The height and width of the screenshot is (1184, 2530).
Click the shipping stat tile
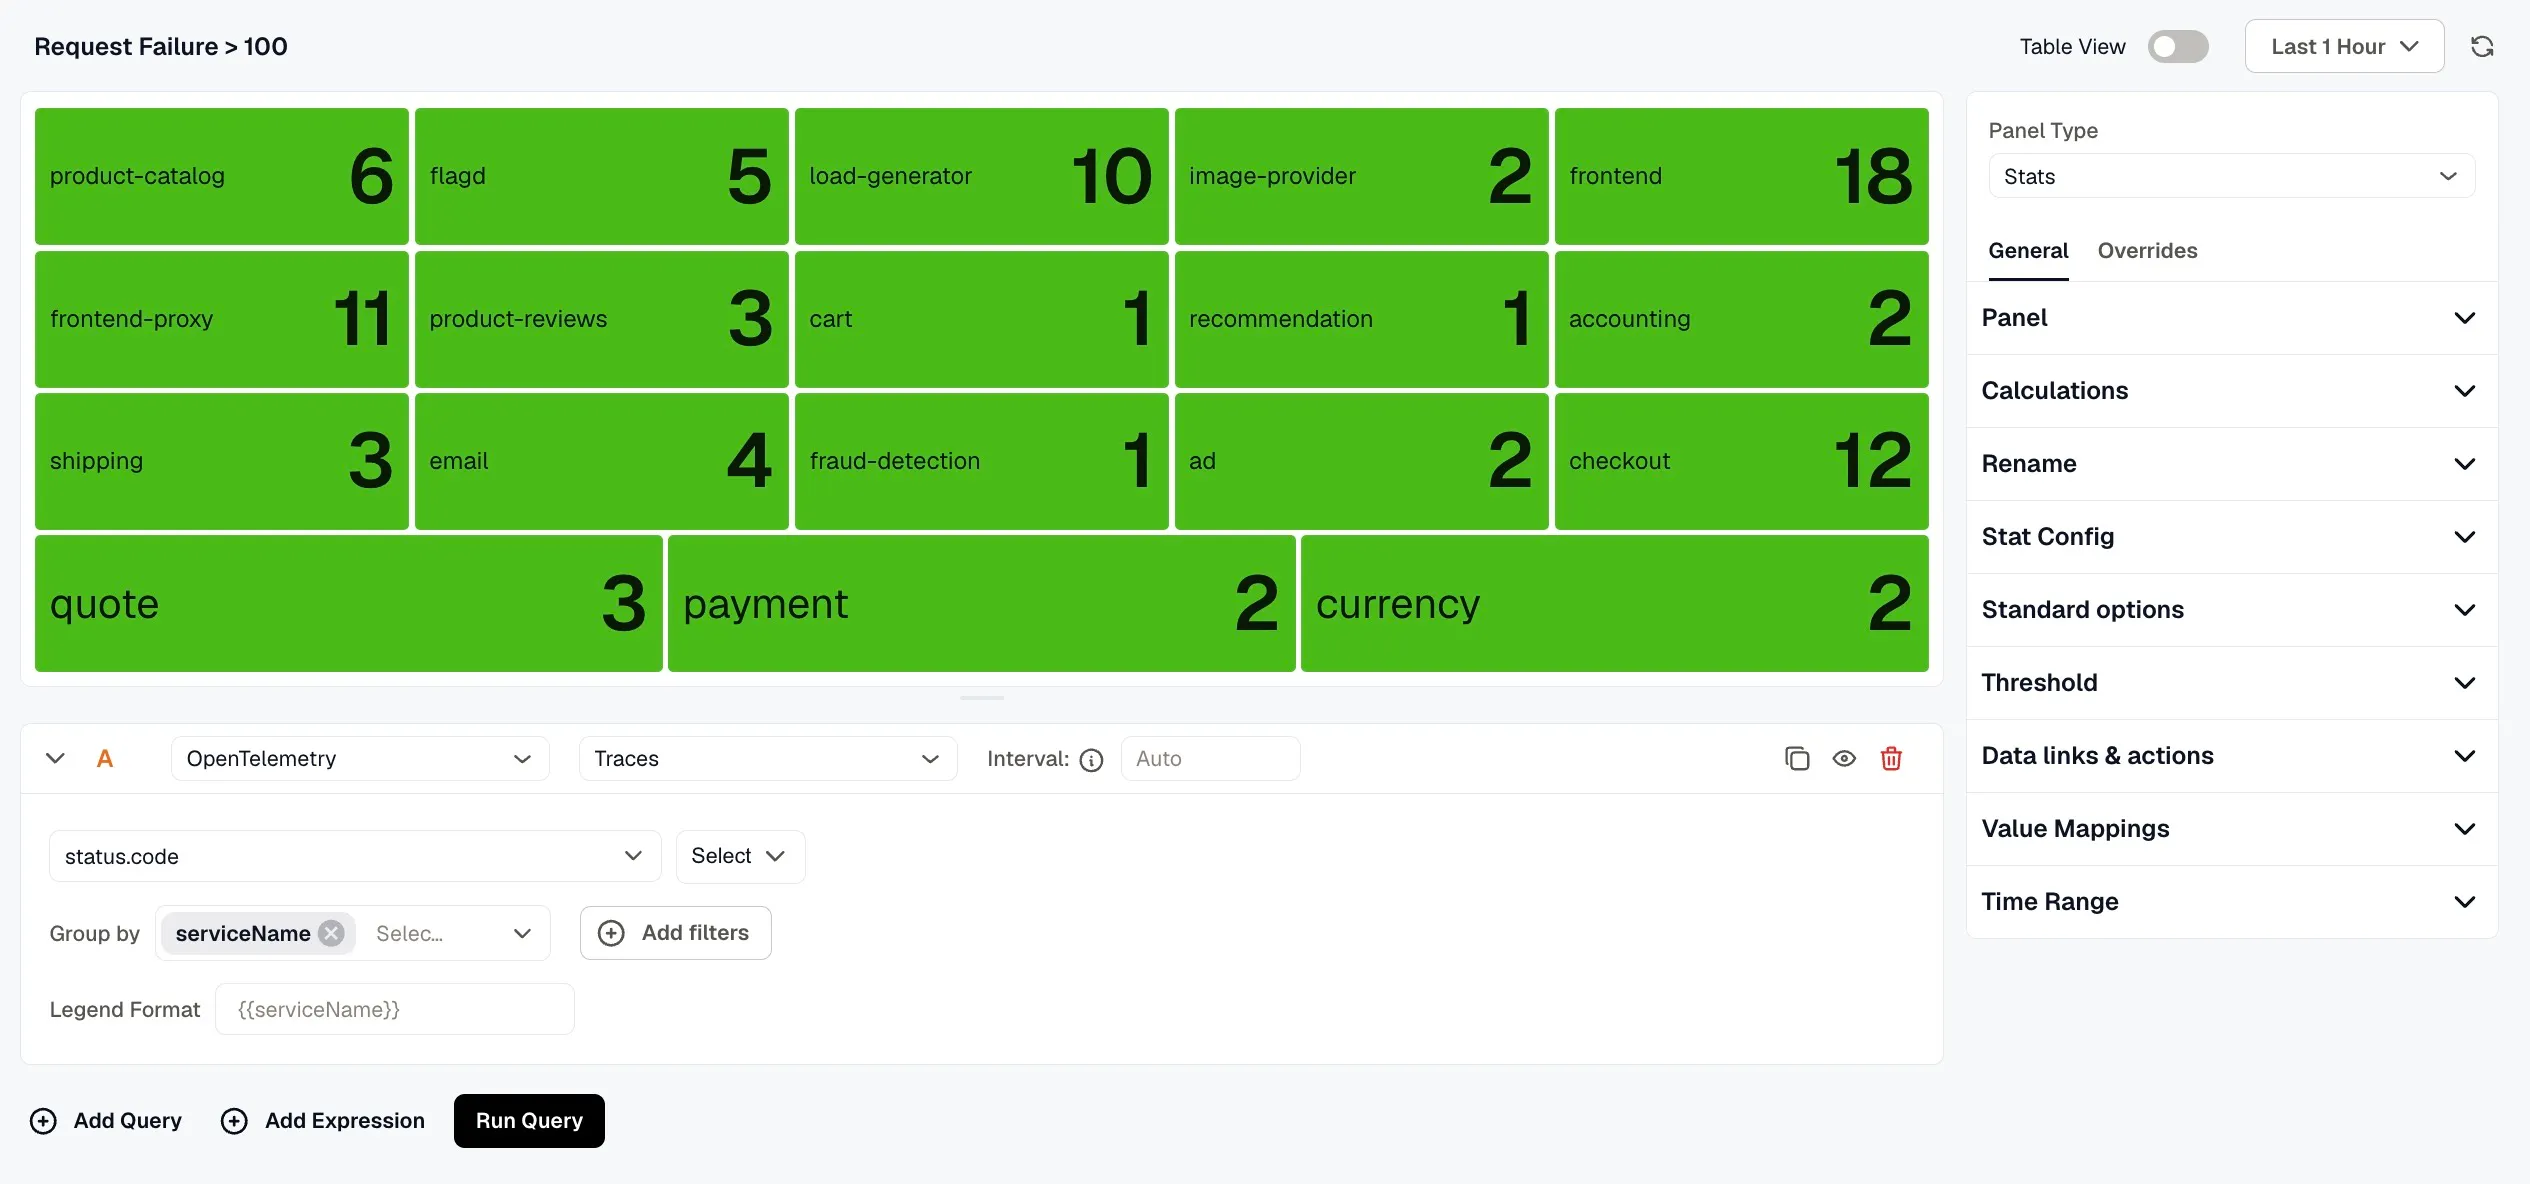click(x=221, y=461)
